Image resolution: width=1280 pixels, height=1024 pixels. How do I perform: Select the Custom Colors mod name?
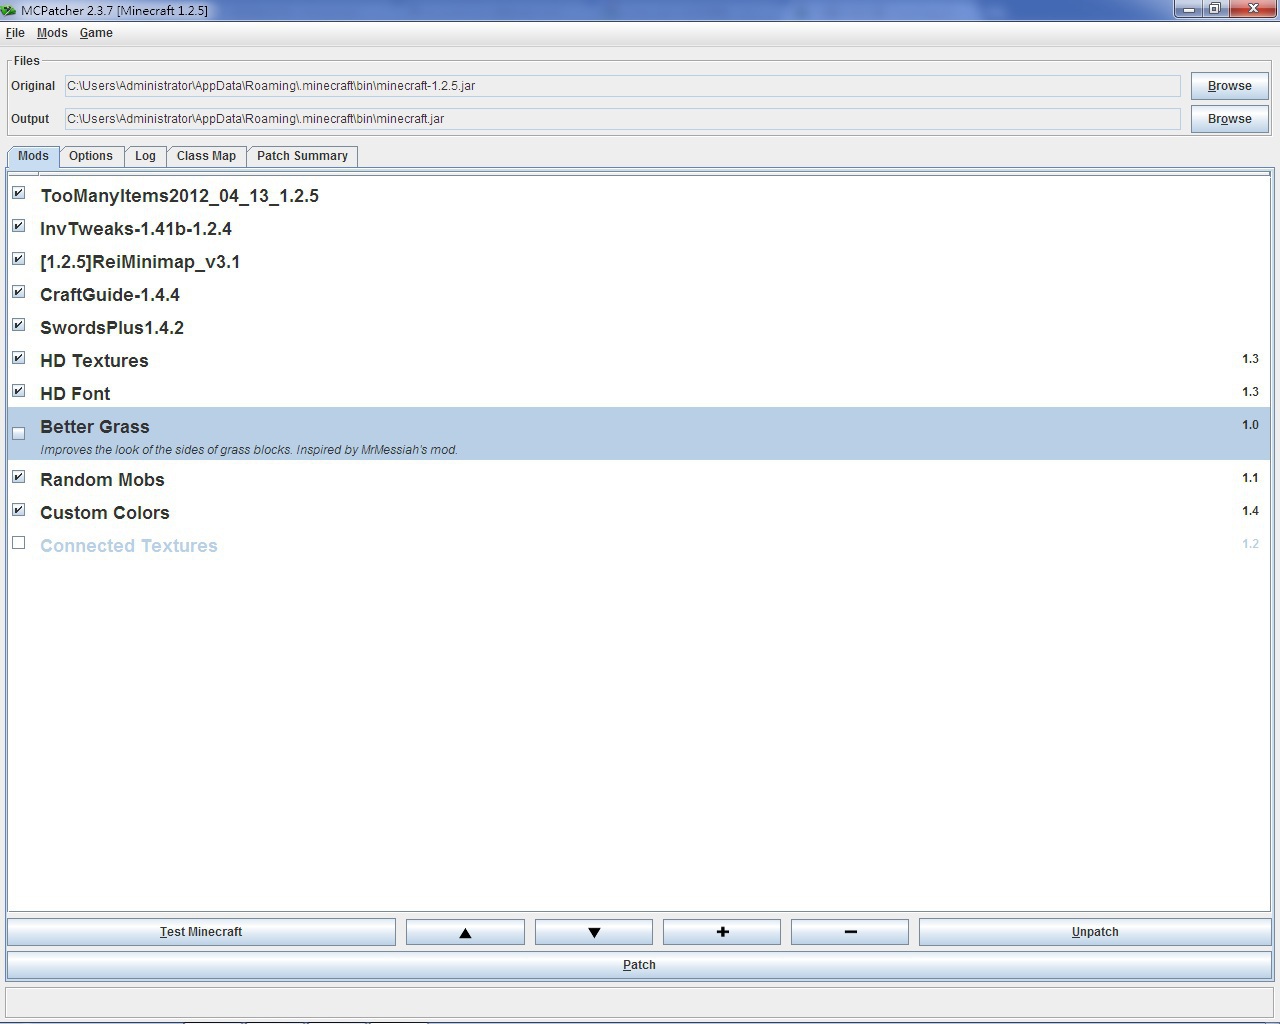tap(105, 513)
